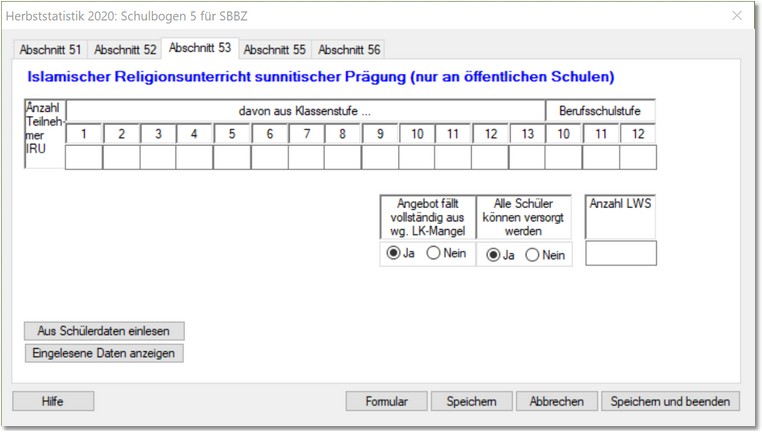Open the Abschnitt 52 tab
Screen dimensions: 762x433
tap(125, 49)
